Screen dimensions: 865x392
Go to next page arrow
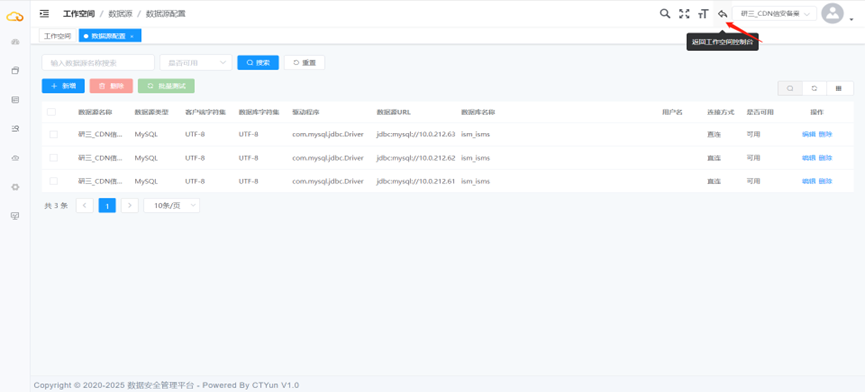[x=129, y=206]
